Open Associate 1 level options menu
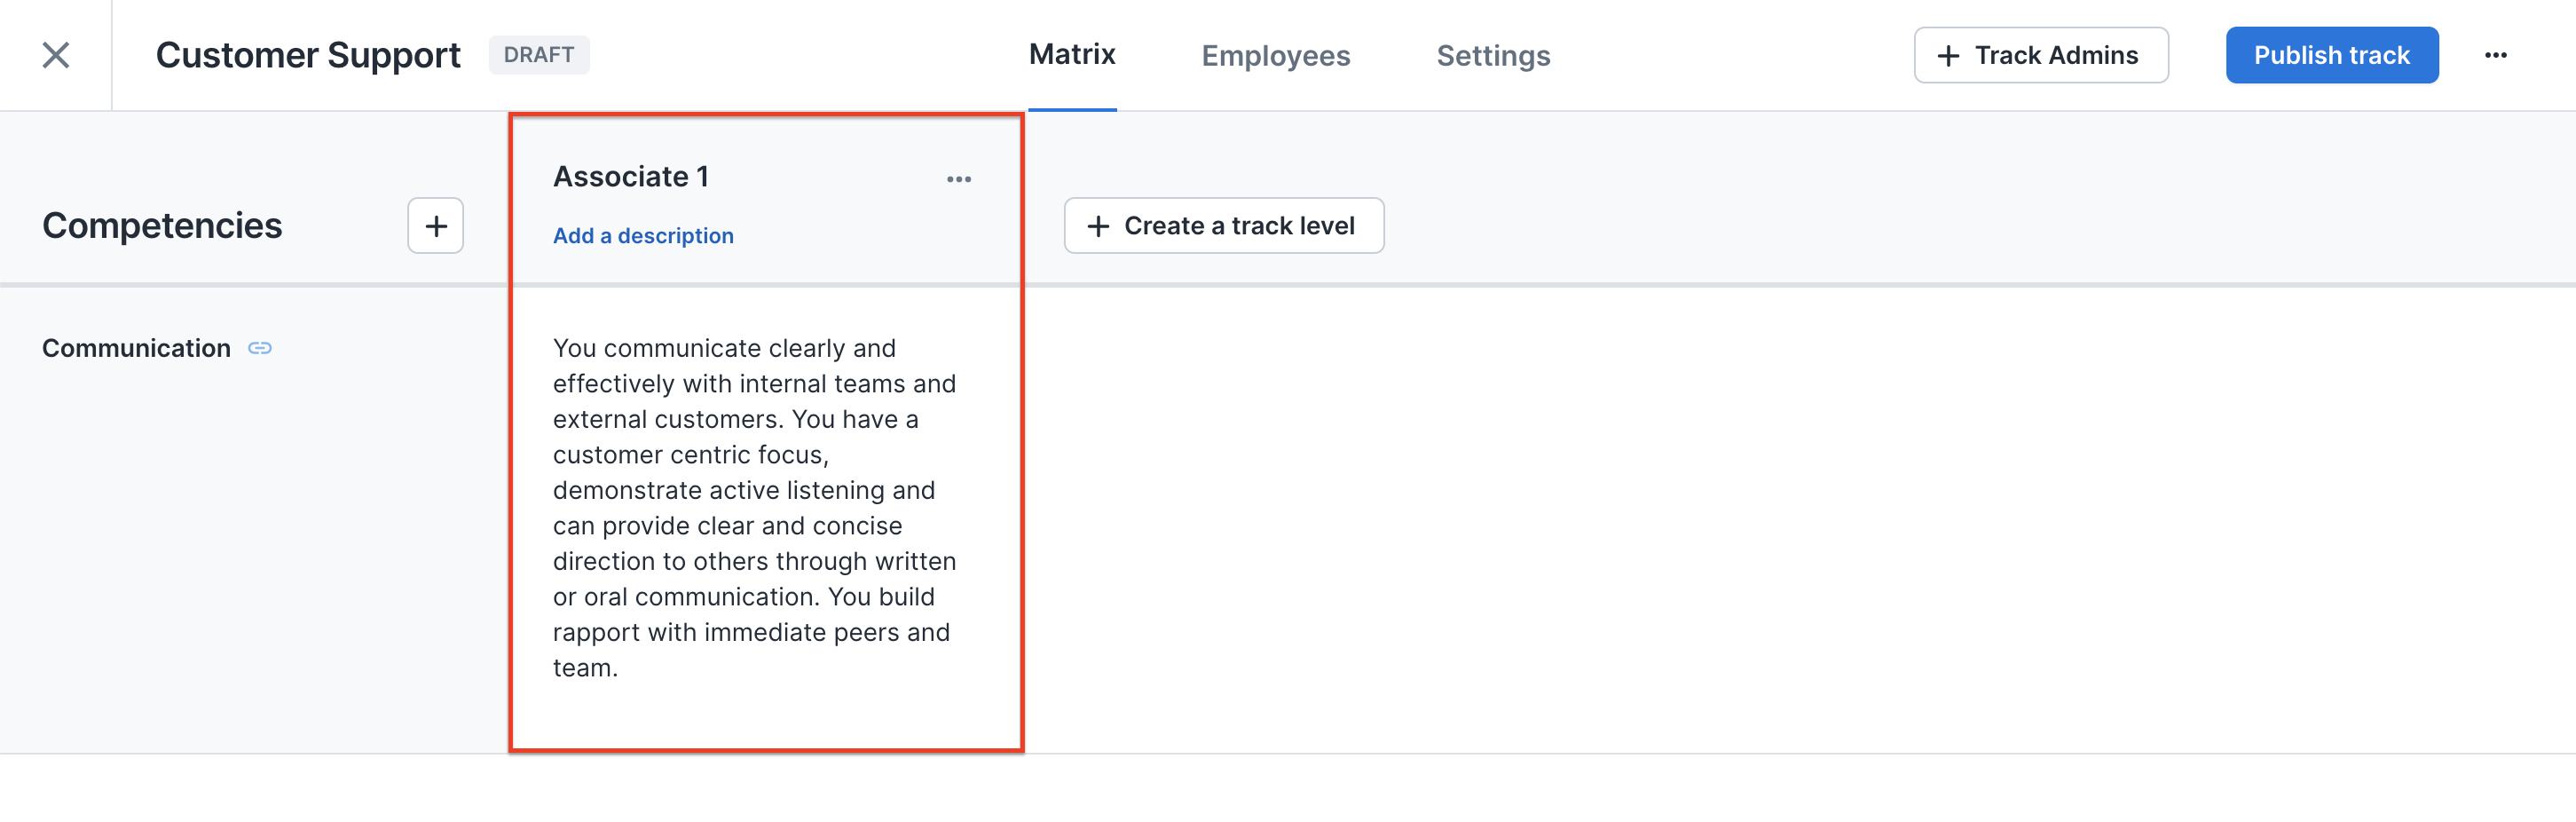Viewport: 2576px width, 822px height. (959, 179)
